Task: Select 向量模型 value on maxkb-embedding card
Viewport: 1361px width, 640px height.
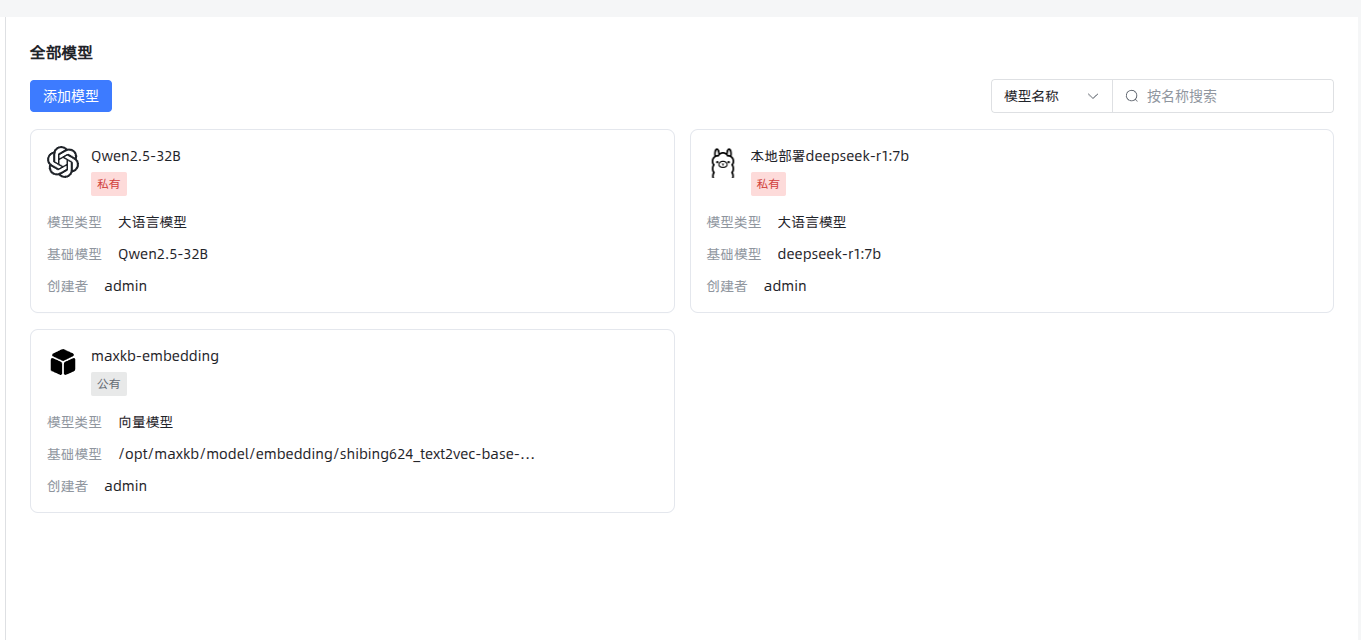Action: pyautogui.click(x=146, y=422)
